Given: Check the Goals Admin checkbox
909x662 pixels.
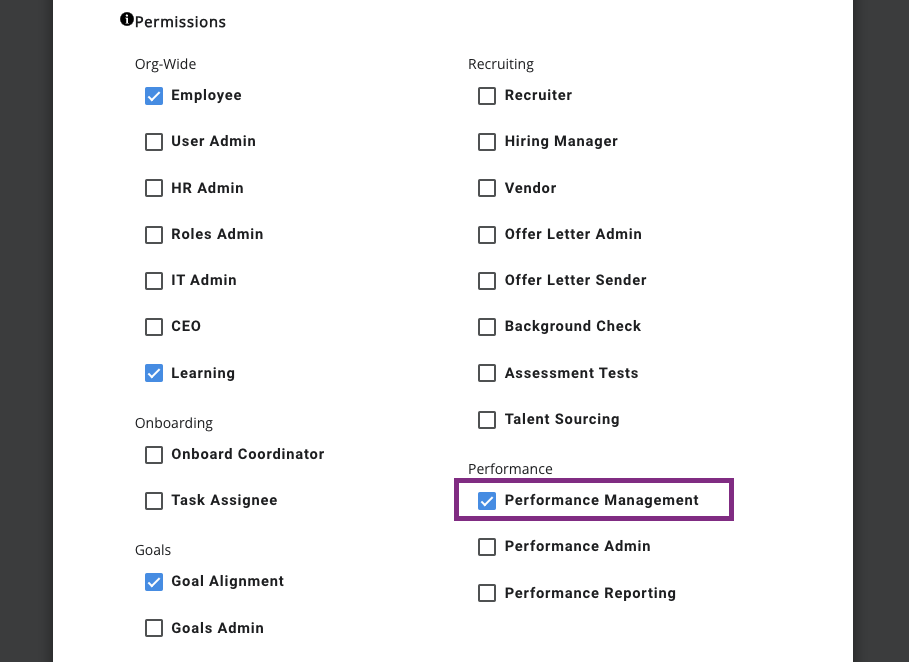Looking at the screenshot, I should click(154, 628).
